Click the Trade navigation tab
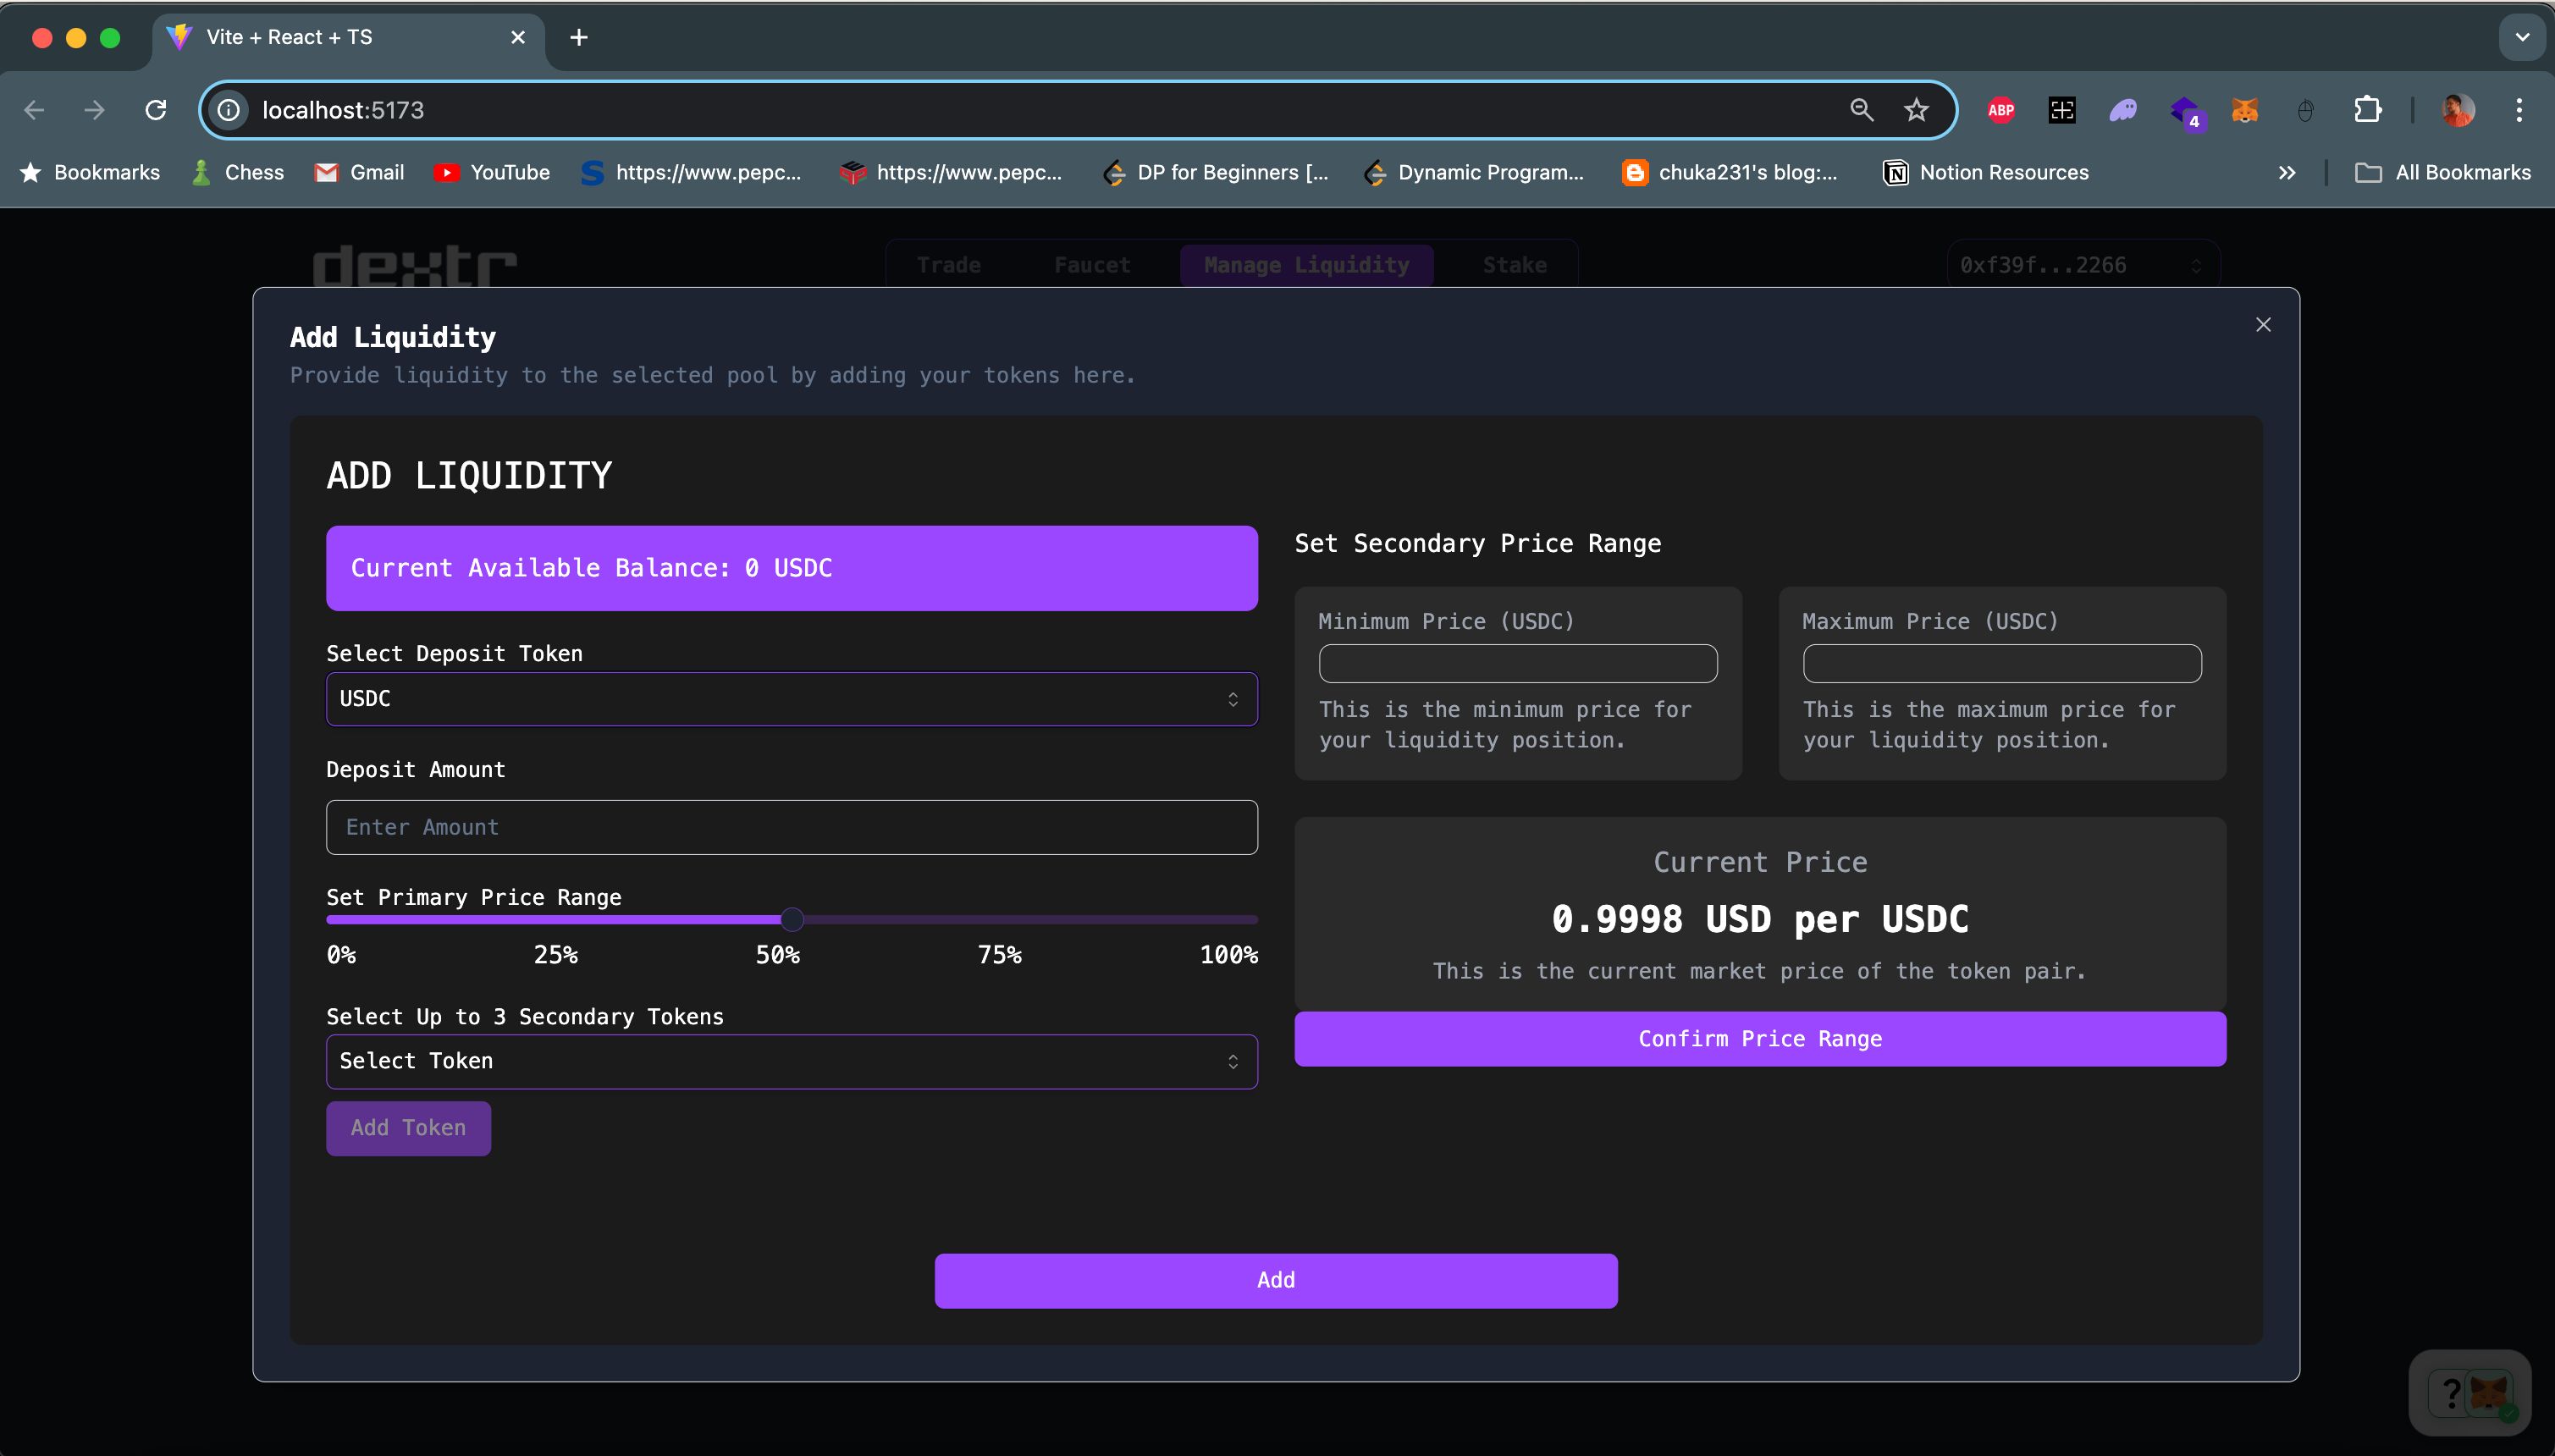This screenshot has height=1456, width=2555. (x=947, y=265)
